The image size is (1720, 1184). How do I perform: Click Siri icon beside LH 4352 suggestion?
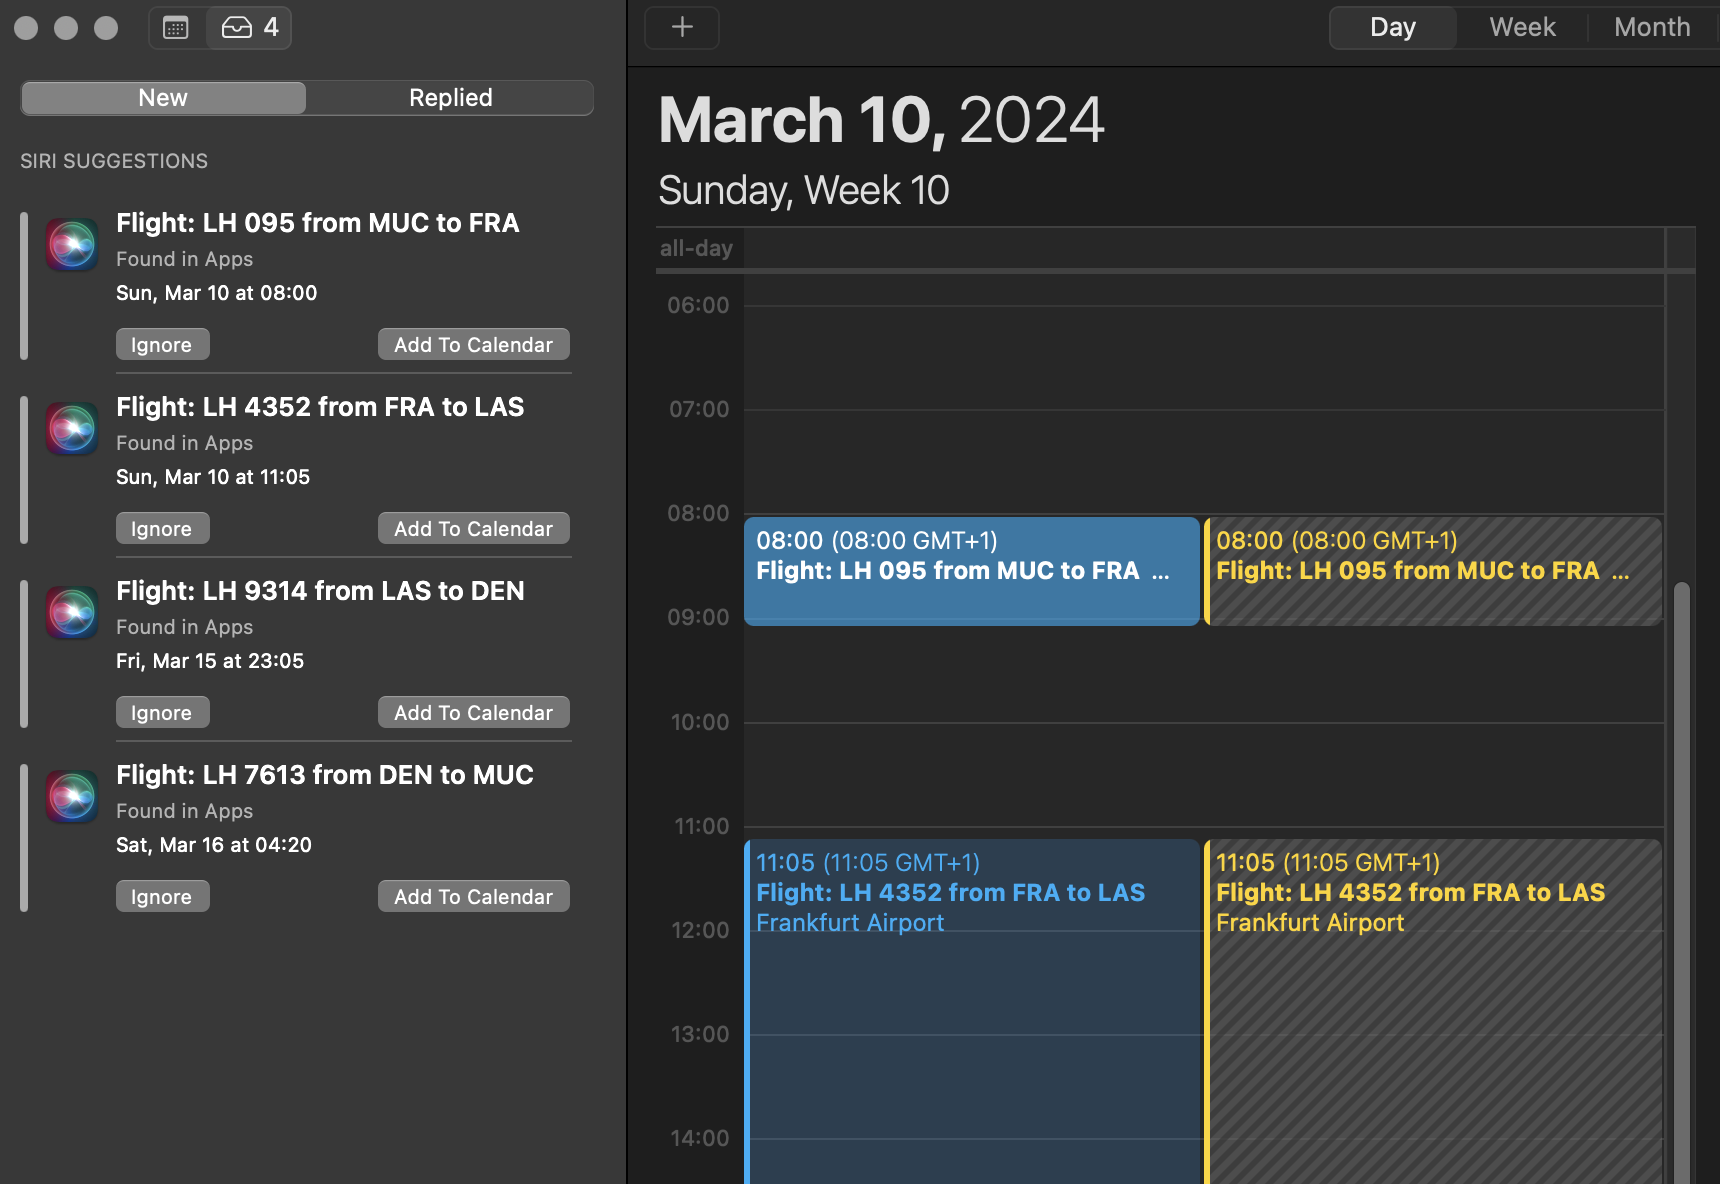pos(72,428)
